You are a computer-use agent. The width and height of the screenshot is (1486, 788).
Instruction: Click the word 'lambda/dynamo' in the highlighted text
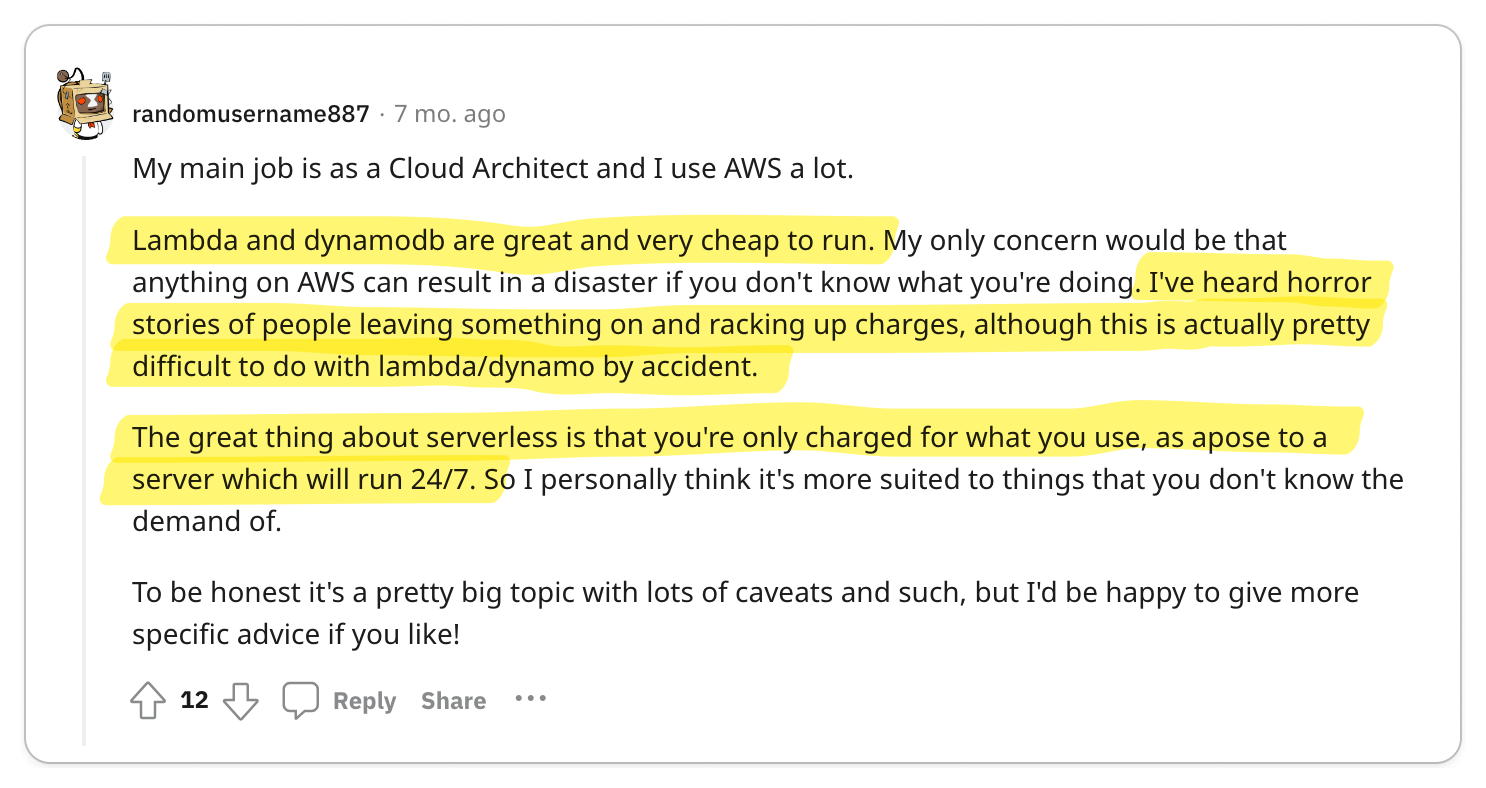[x=486, y=367]
